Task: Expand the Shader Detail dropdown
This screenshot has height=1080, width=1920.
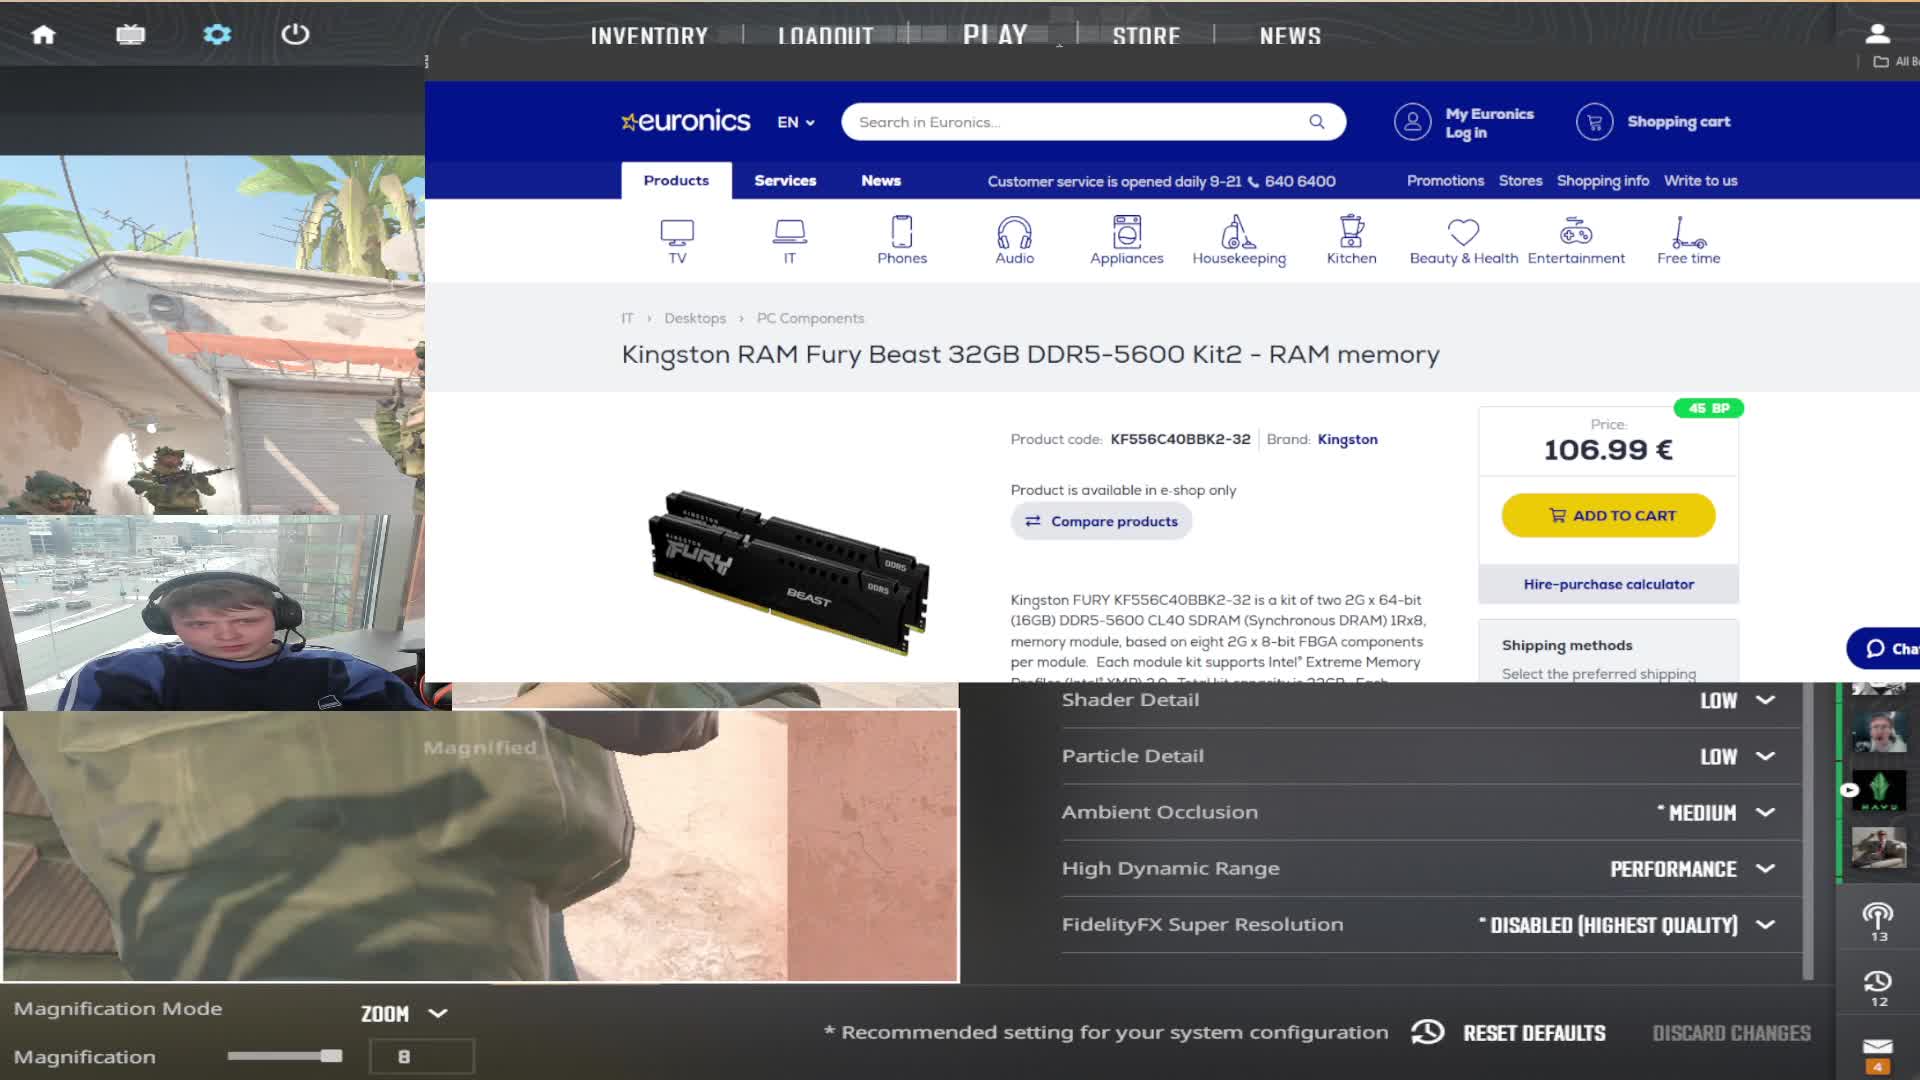Action: [1765, 700]
